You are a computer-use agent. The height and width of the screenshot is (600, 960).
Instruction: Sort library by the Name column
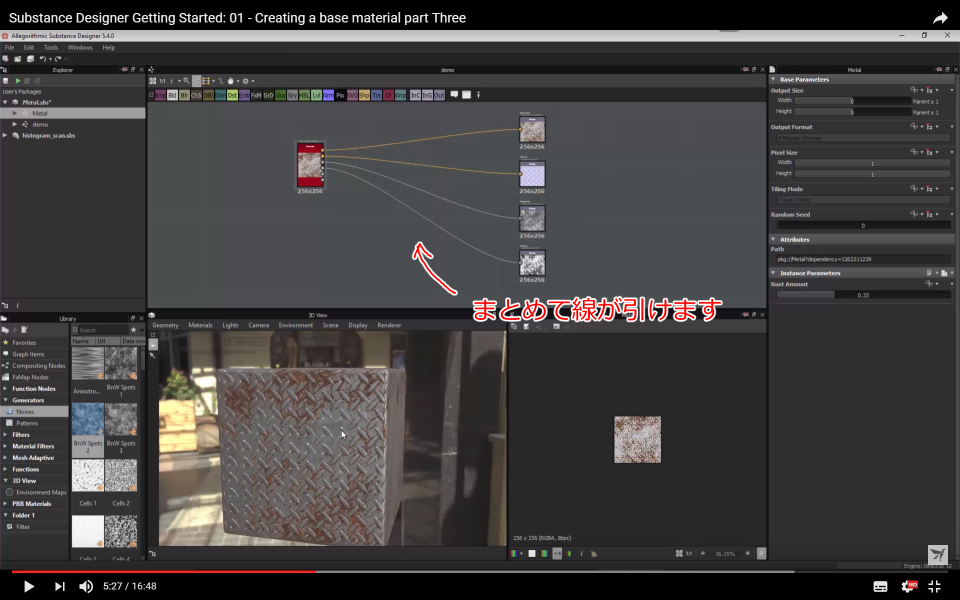tap(83, 341)
